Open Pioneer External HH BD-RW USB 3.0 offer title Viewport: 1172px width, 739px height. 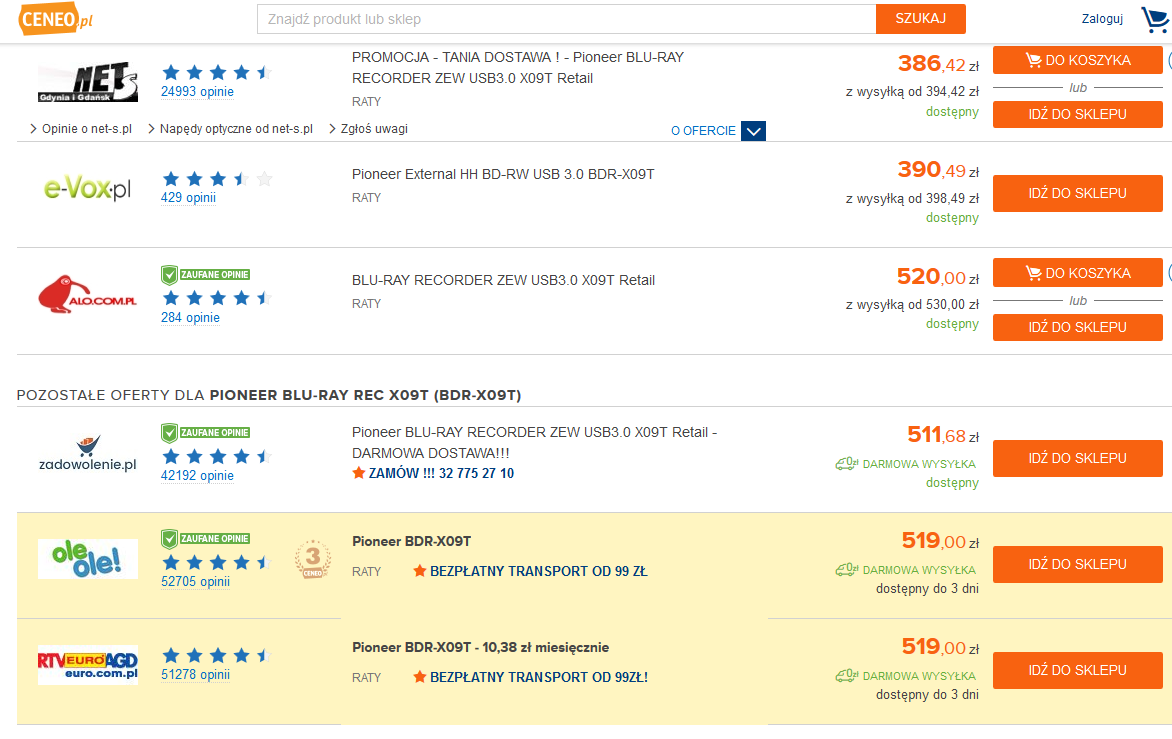point(503,174)
